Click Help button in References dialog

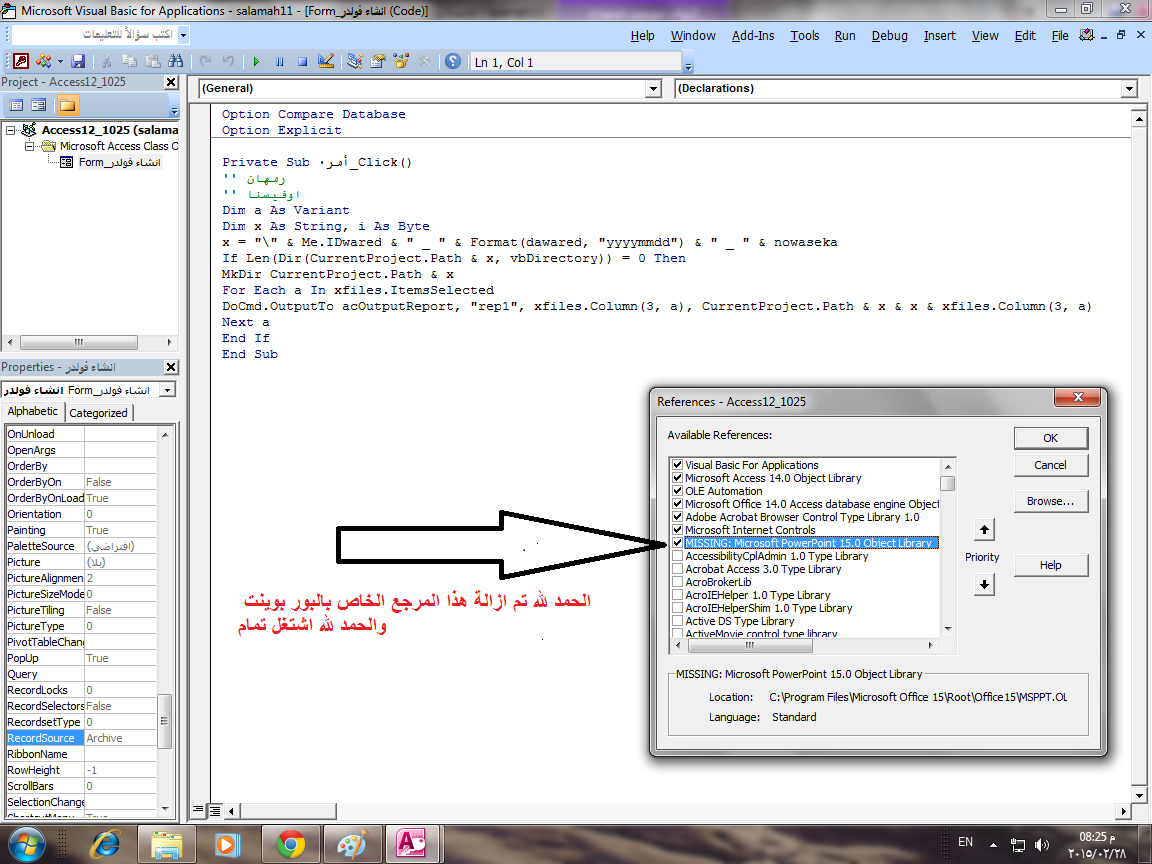1051,565
